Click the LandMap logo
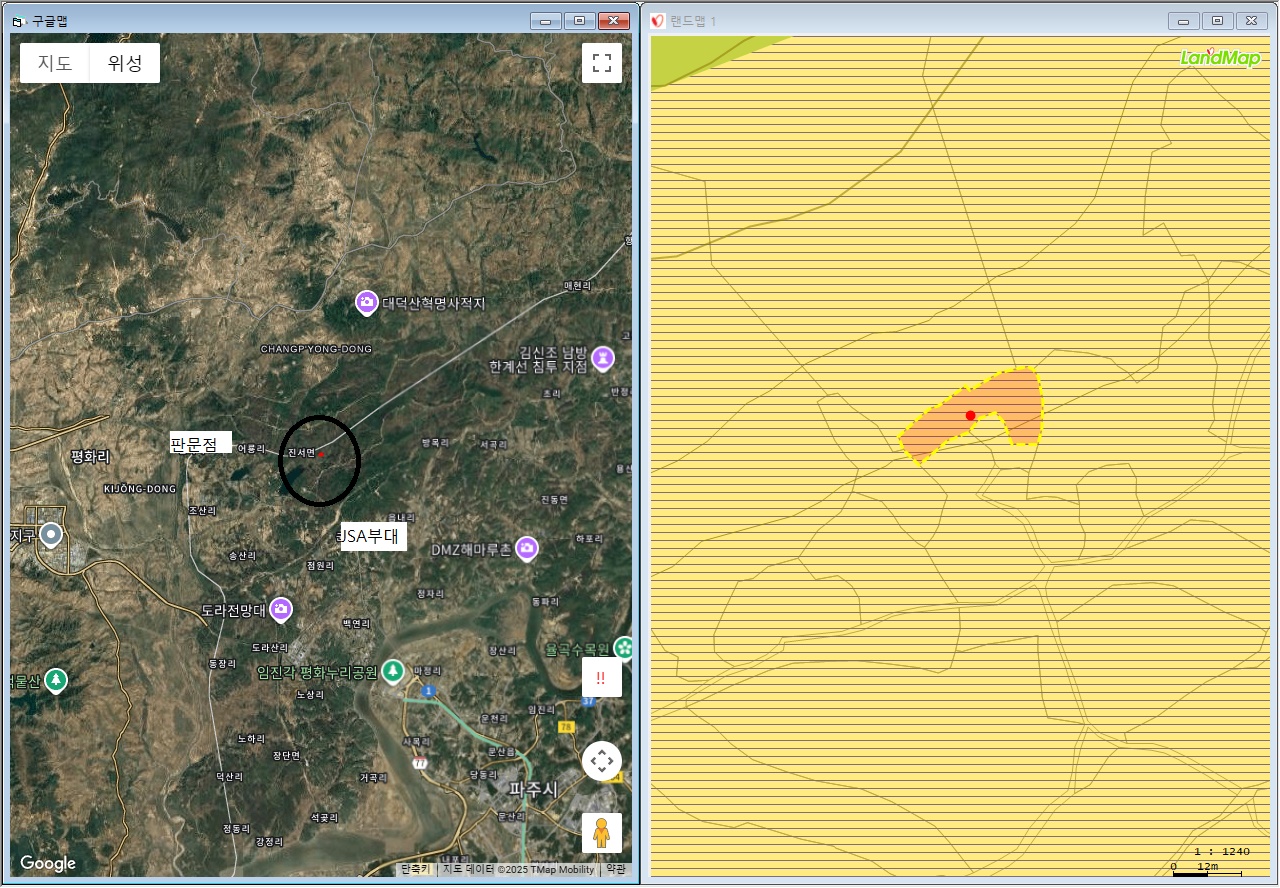The image size is (1280, 888). [x=1219, y=57]
